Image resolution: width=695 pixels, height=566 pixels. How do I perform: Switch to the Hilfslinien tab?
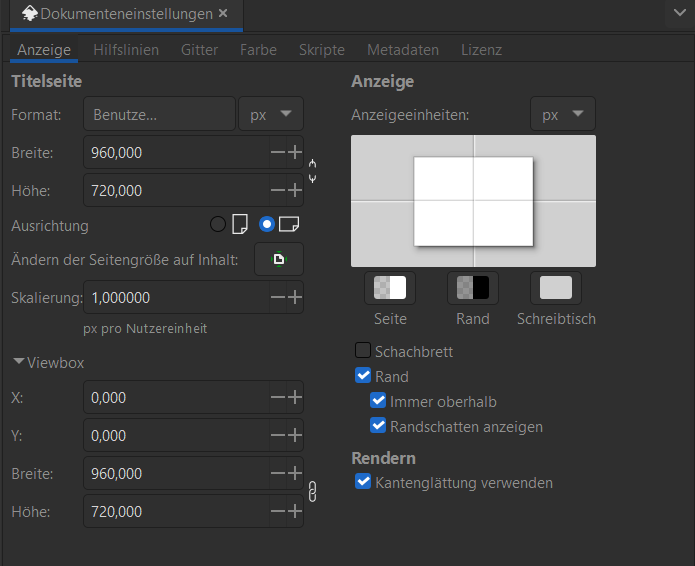[x=126, y=50]
